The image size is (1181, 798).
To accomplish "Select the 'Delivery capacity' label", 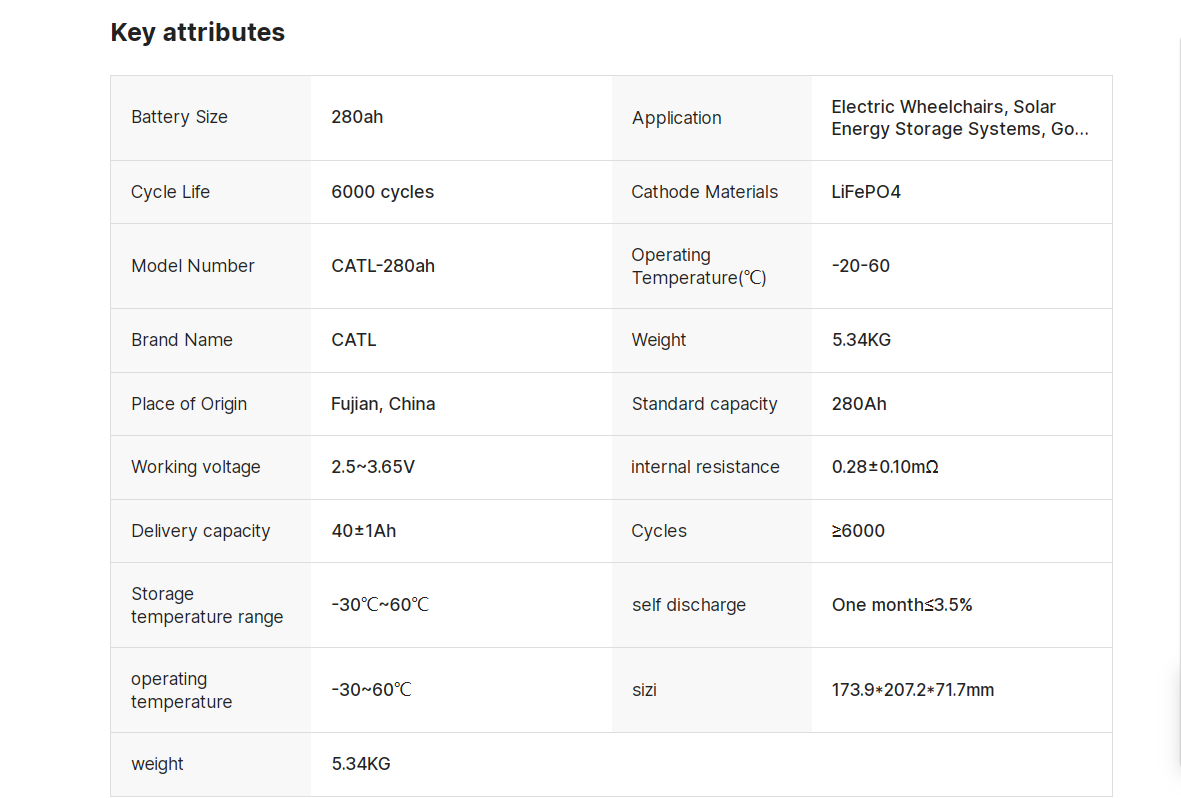I will (200, 531).
